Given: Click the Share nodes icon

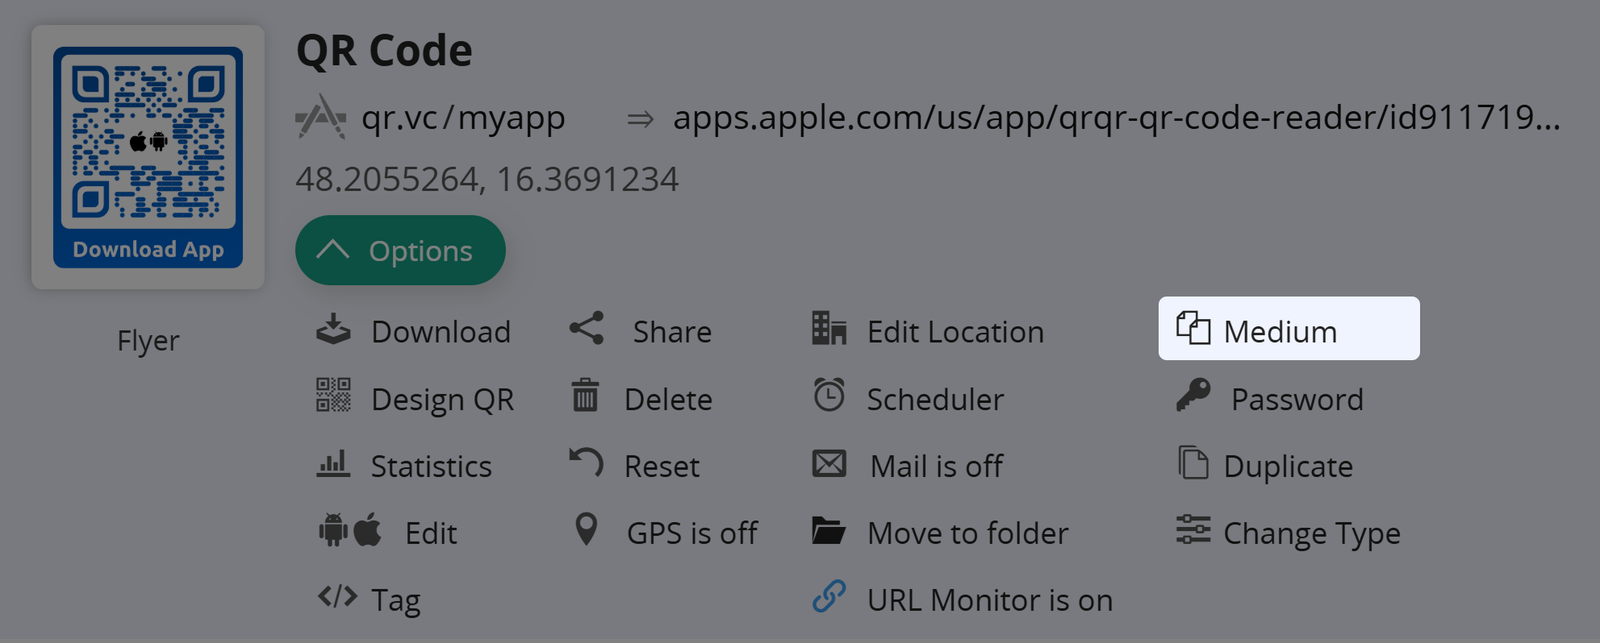Looking at the screenshot, I should tap(587, 329).
